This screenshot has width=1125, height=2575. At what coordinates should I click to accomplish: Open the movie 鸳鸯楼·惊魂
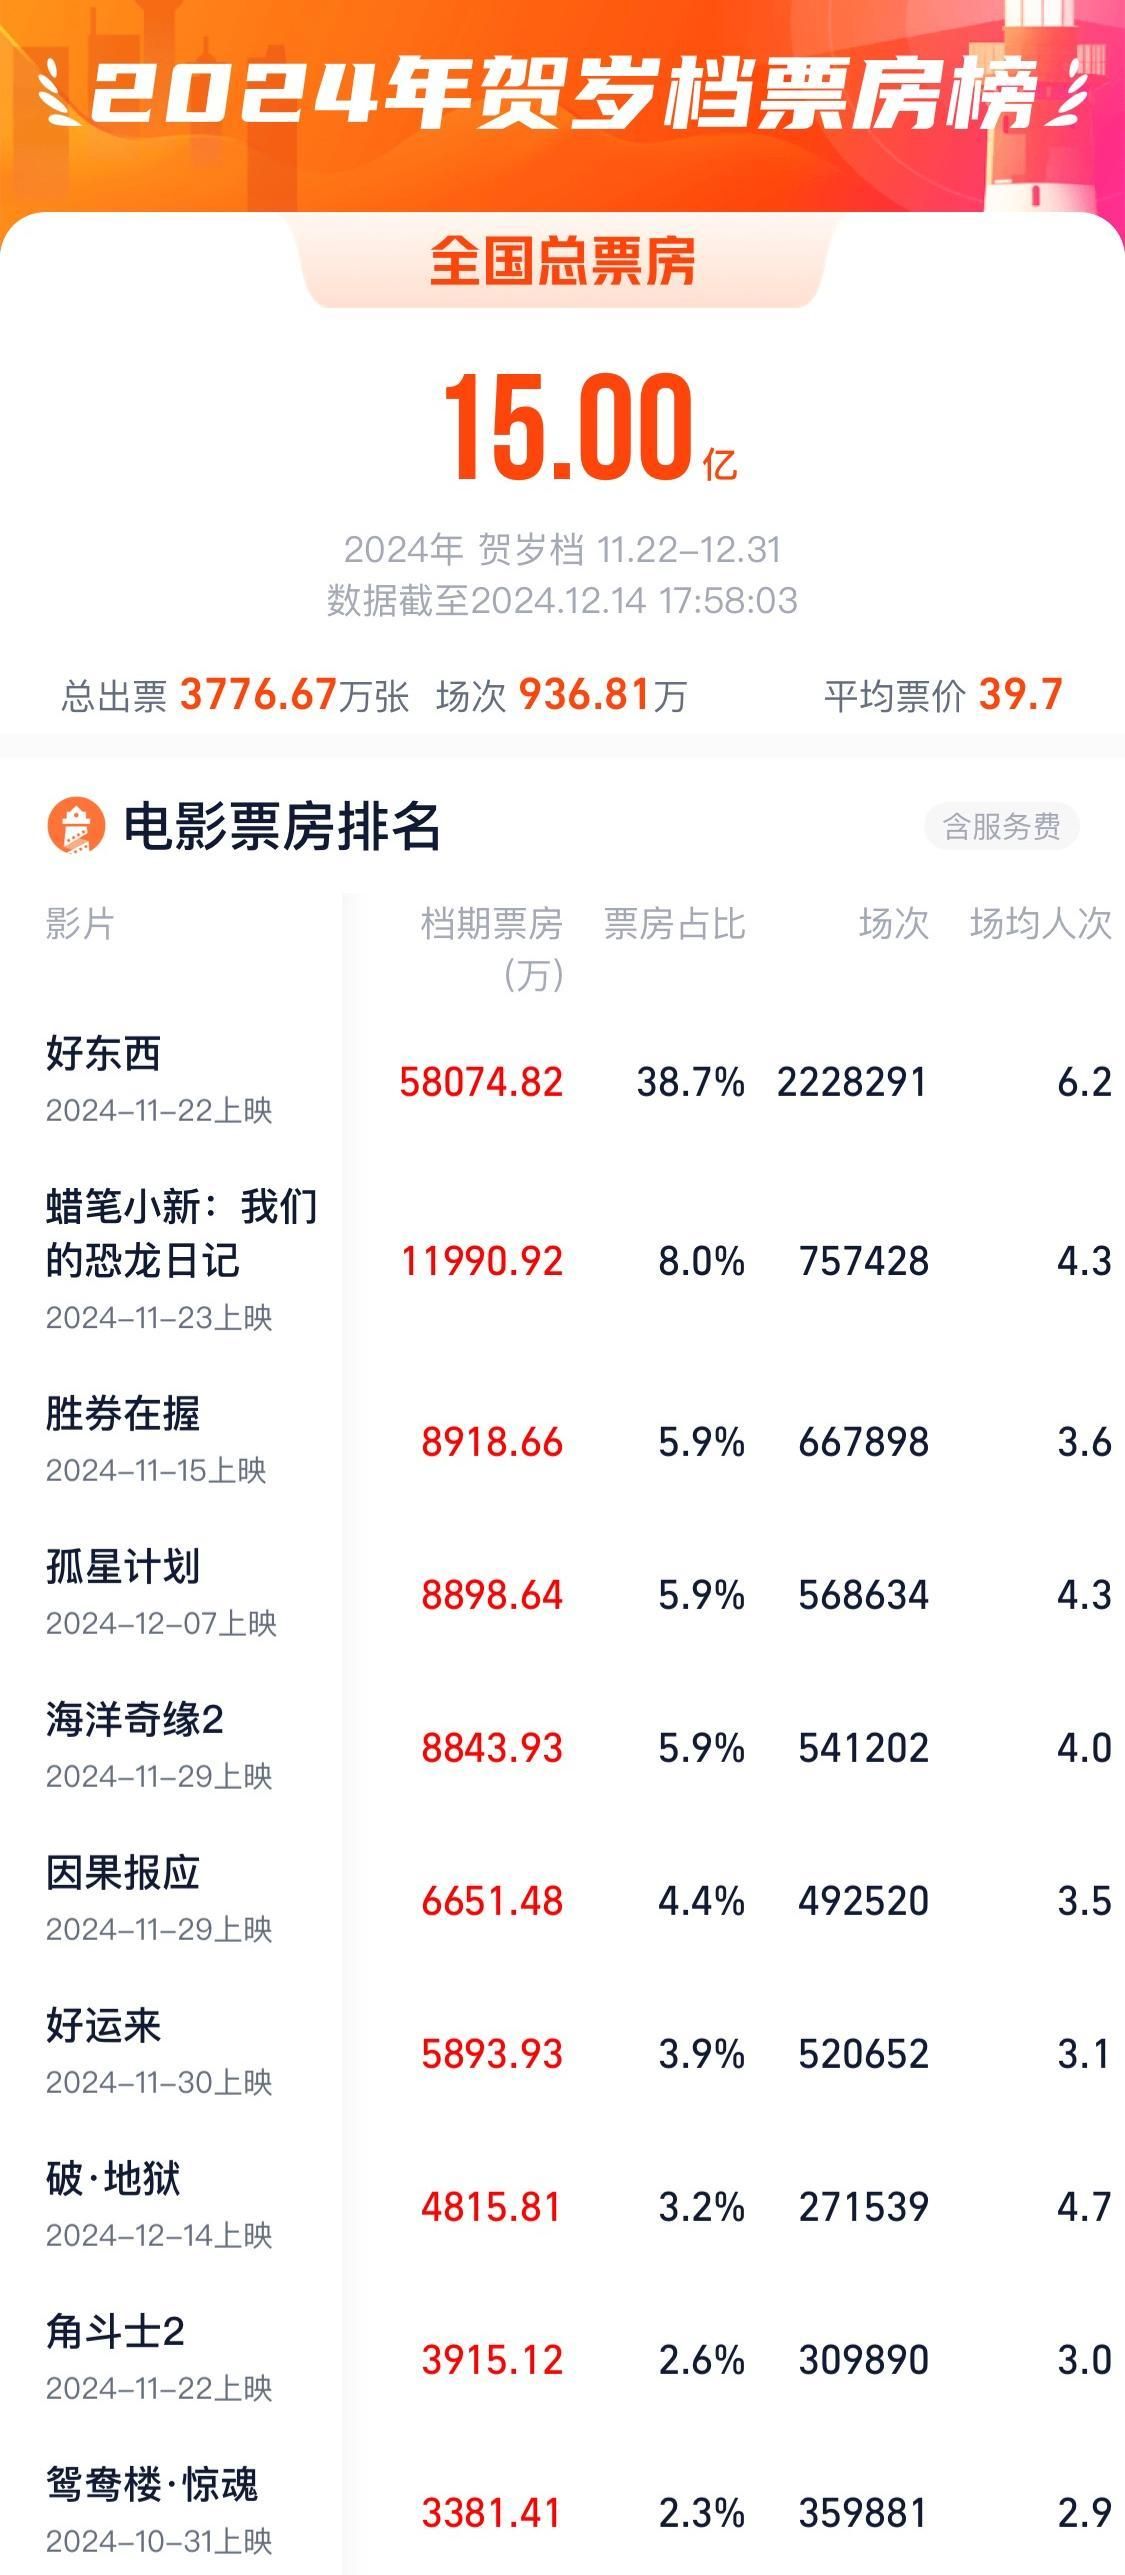click(152, 2485)
